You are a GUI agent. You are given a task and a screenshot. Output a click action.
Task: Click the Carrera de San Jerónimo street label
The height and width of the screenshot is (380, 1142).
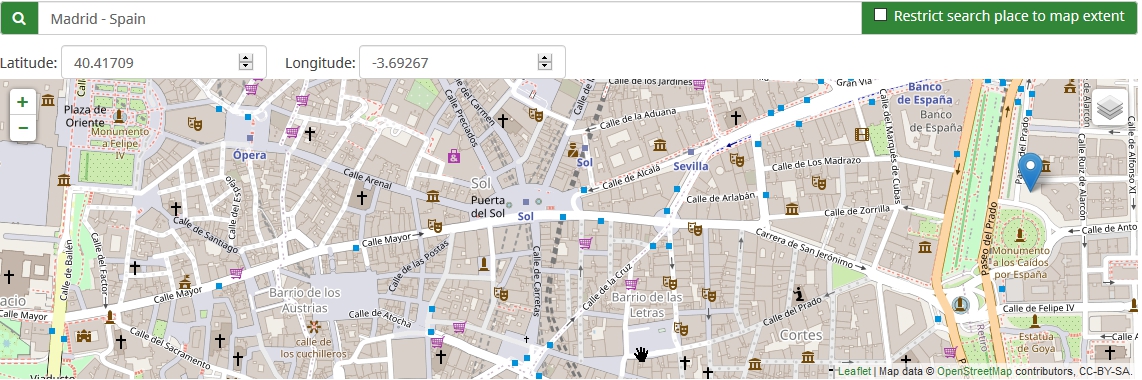click(x=804, y=249)
